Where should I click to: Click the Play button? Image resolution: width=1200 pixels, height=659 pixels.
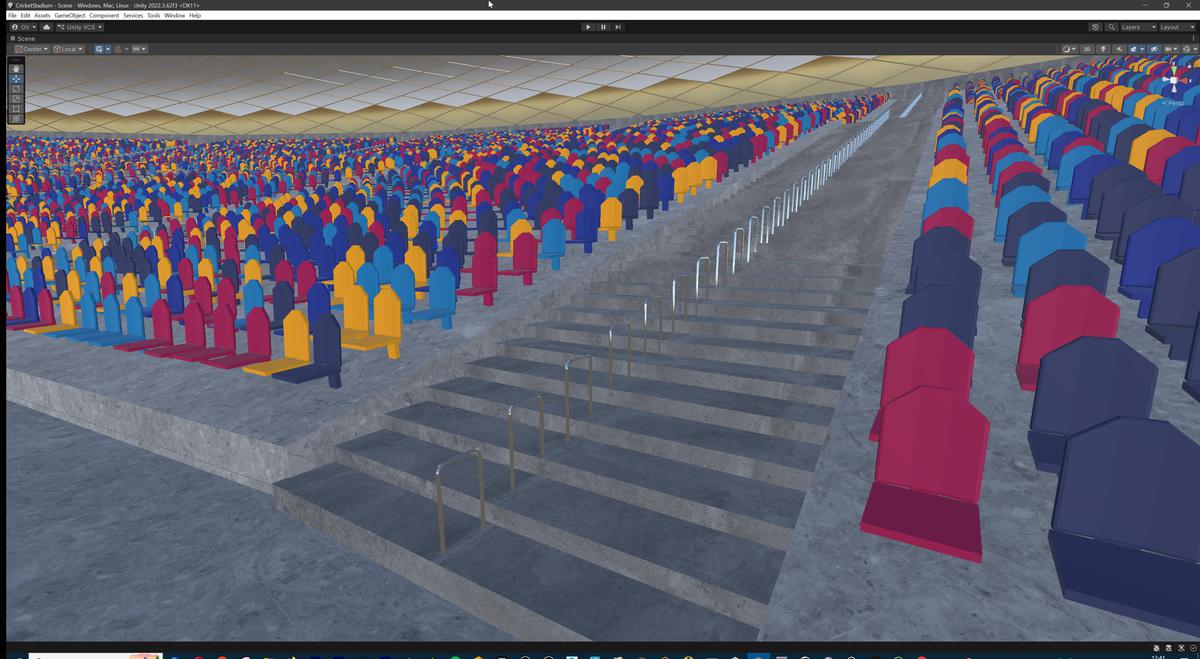tap(587, 27)
